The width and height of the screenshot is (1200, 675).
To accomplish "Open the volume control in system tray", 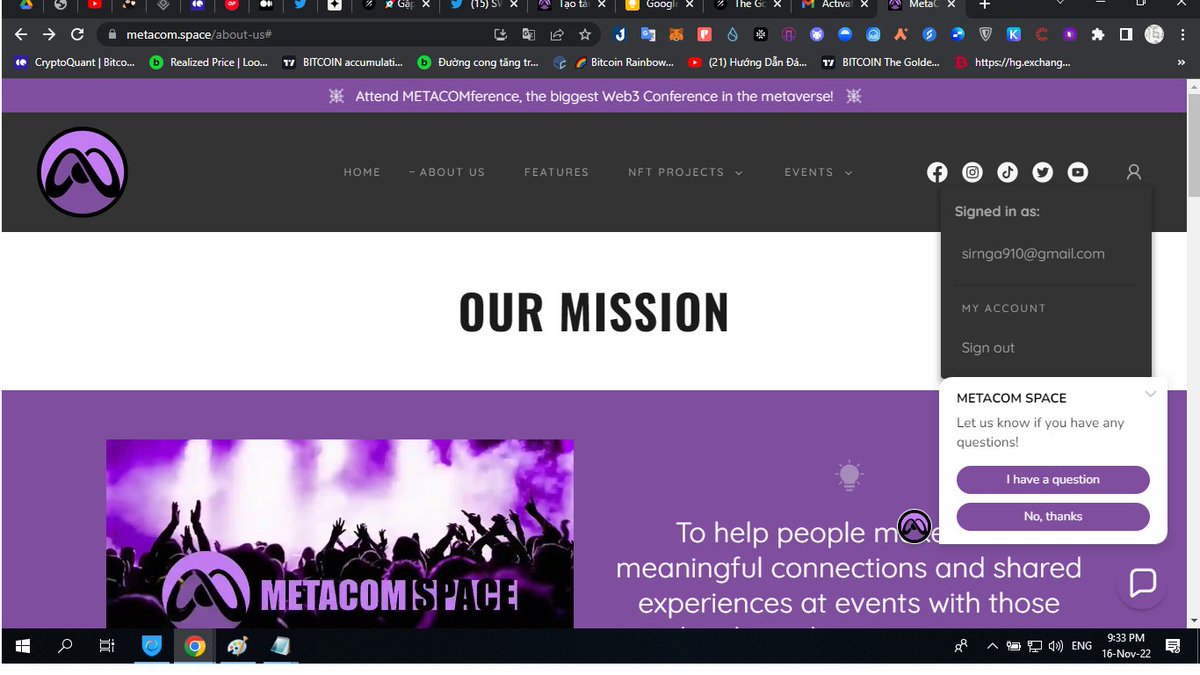I will point(1056,646).
